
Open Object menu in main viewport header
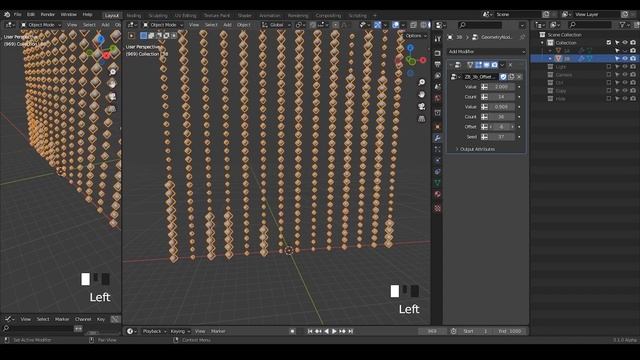pyautogui.click(x=244, y=25)
